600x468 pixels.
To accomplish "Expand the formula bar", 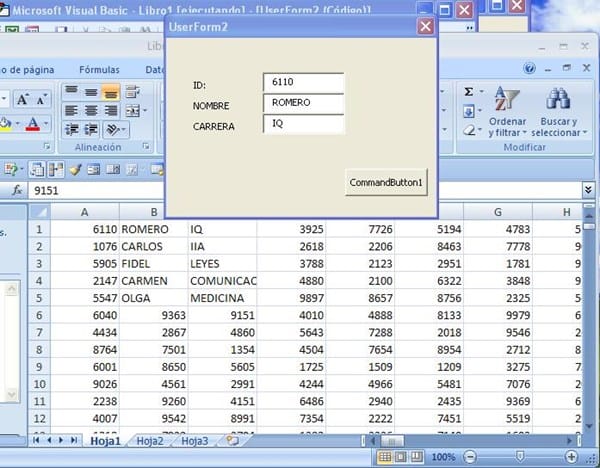I will [589, 190].
